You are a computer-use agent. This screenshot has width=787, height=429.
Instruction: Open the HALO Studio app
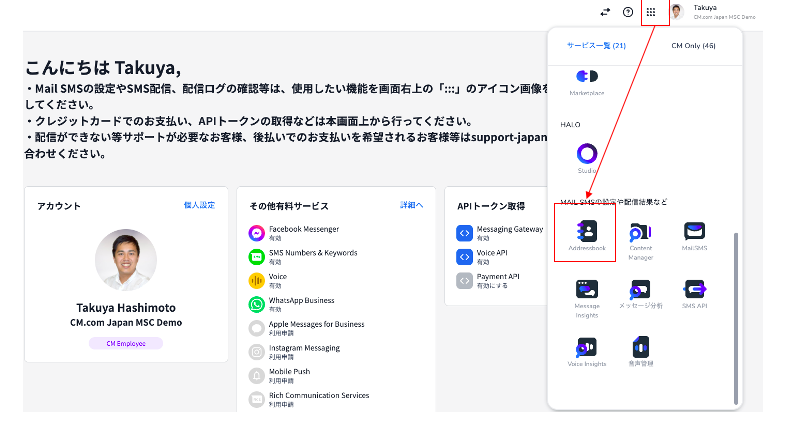pyautogui.click(x=587, y=158)
